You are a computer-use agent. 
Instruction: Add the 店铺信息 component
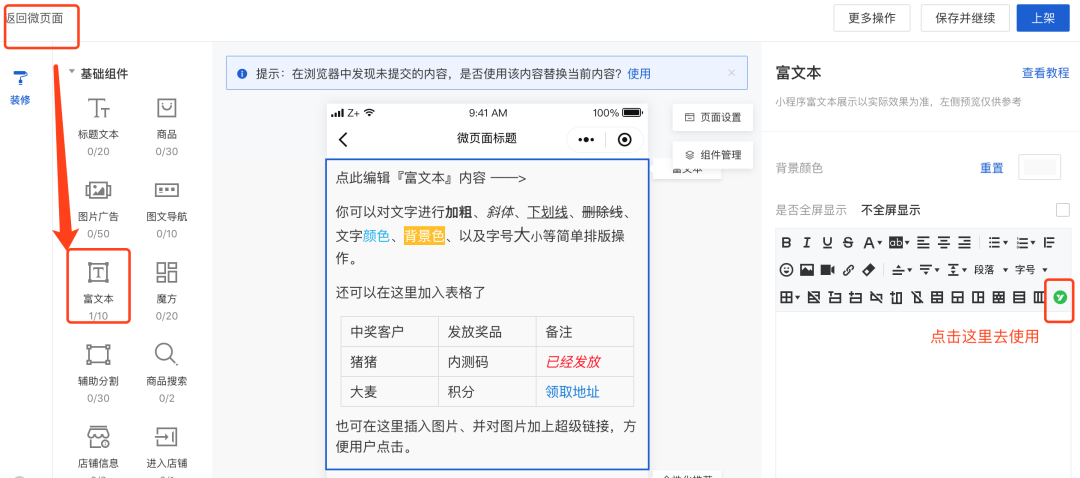coord(98,451)
